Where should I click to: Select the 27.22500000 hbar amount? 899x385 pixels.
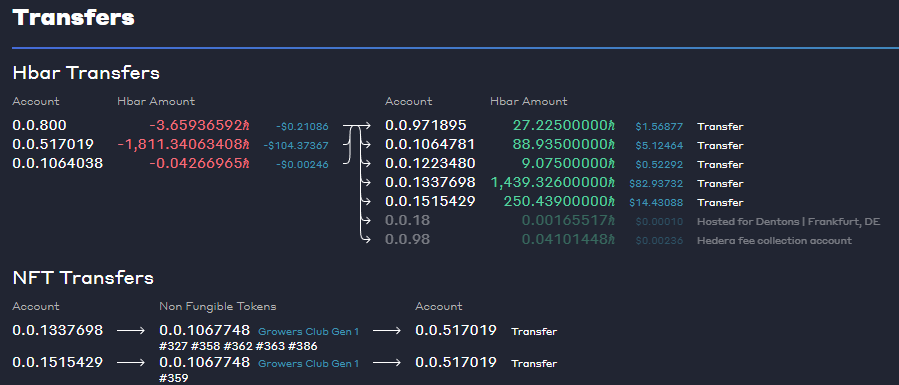tap(564, 125)
